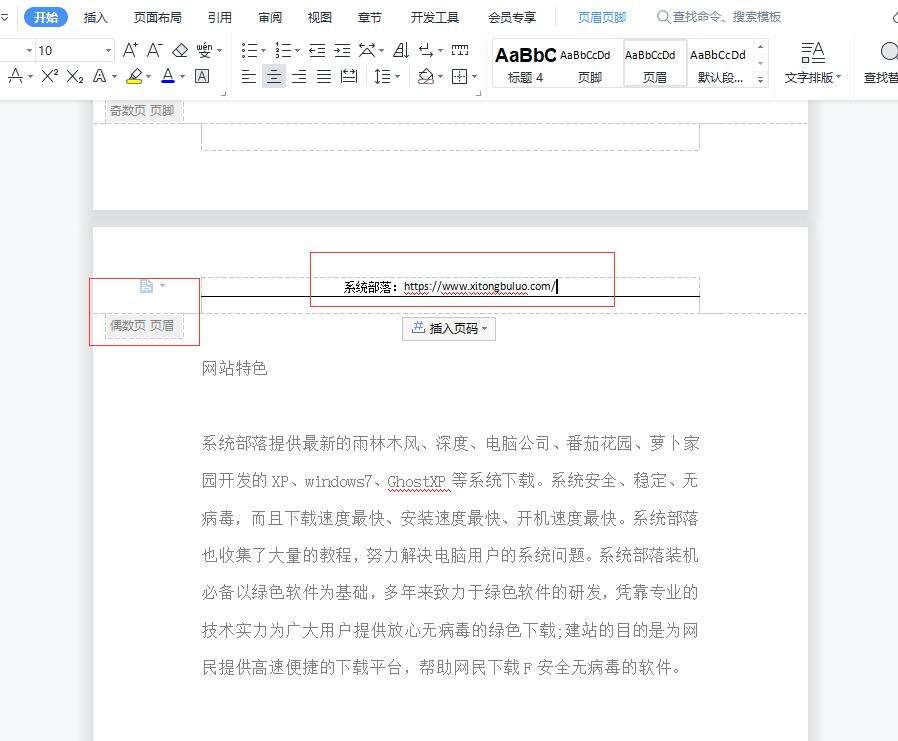Open the Member Exclusive tab
This screenshot has width=898, height=741.
[x=512, y=18]
